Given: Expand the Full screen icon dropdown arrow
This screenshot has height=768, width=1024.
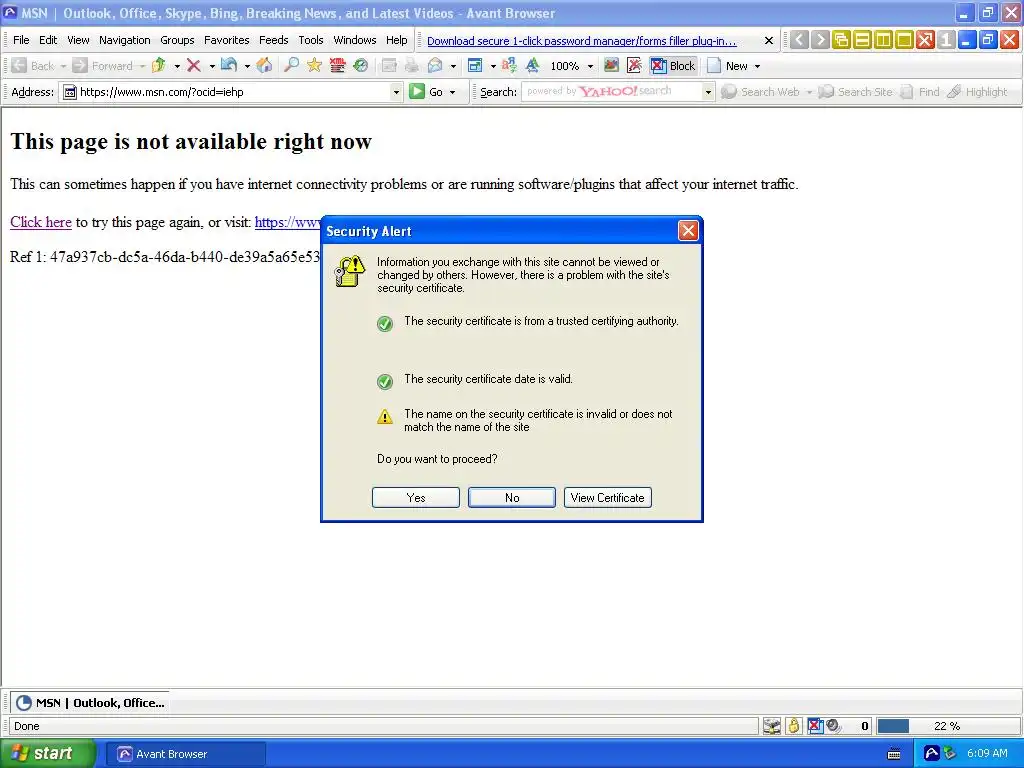Looking at the screenshot, I should (x=492, y=66).
